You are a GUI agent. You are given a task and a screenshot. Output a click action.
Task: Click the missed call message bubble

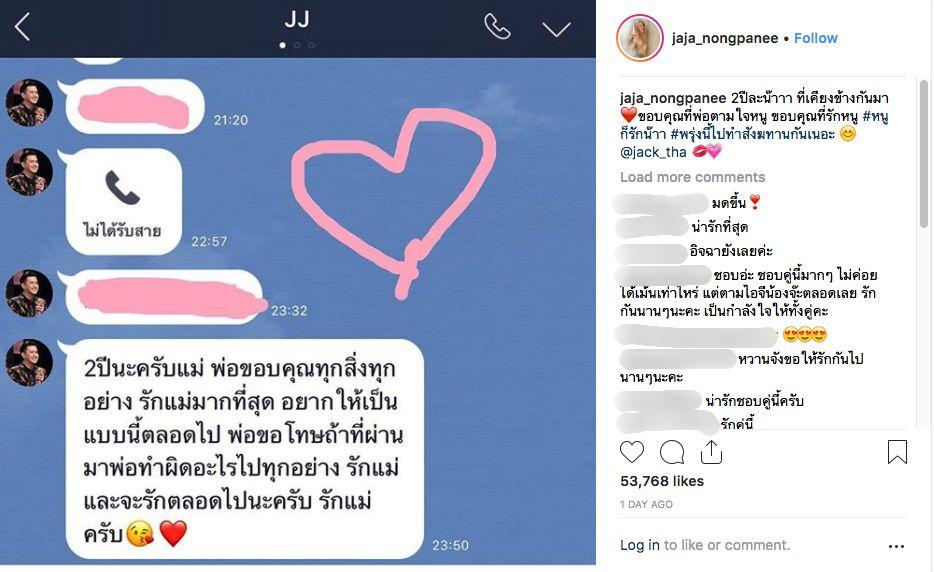click(123, 201)
